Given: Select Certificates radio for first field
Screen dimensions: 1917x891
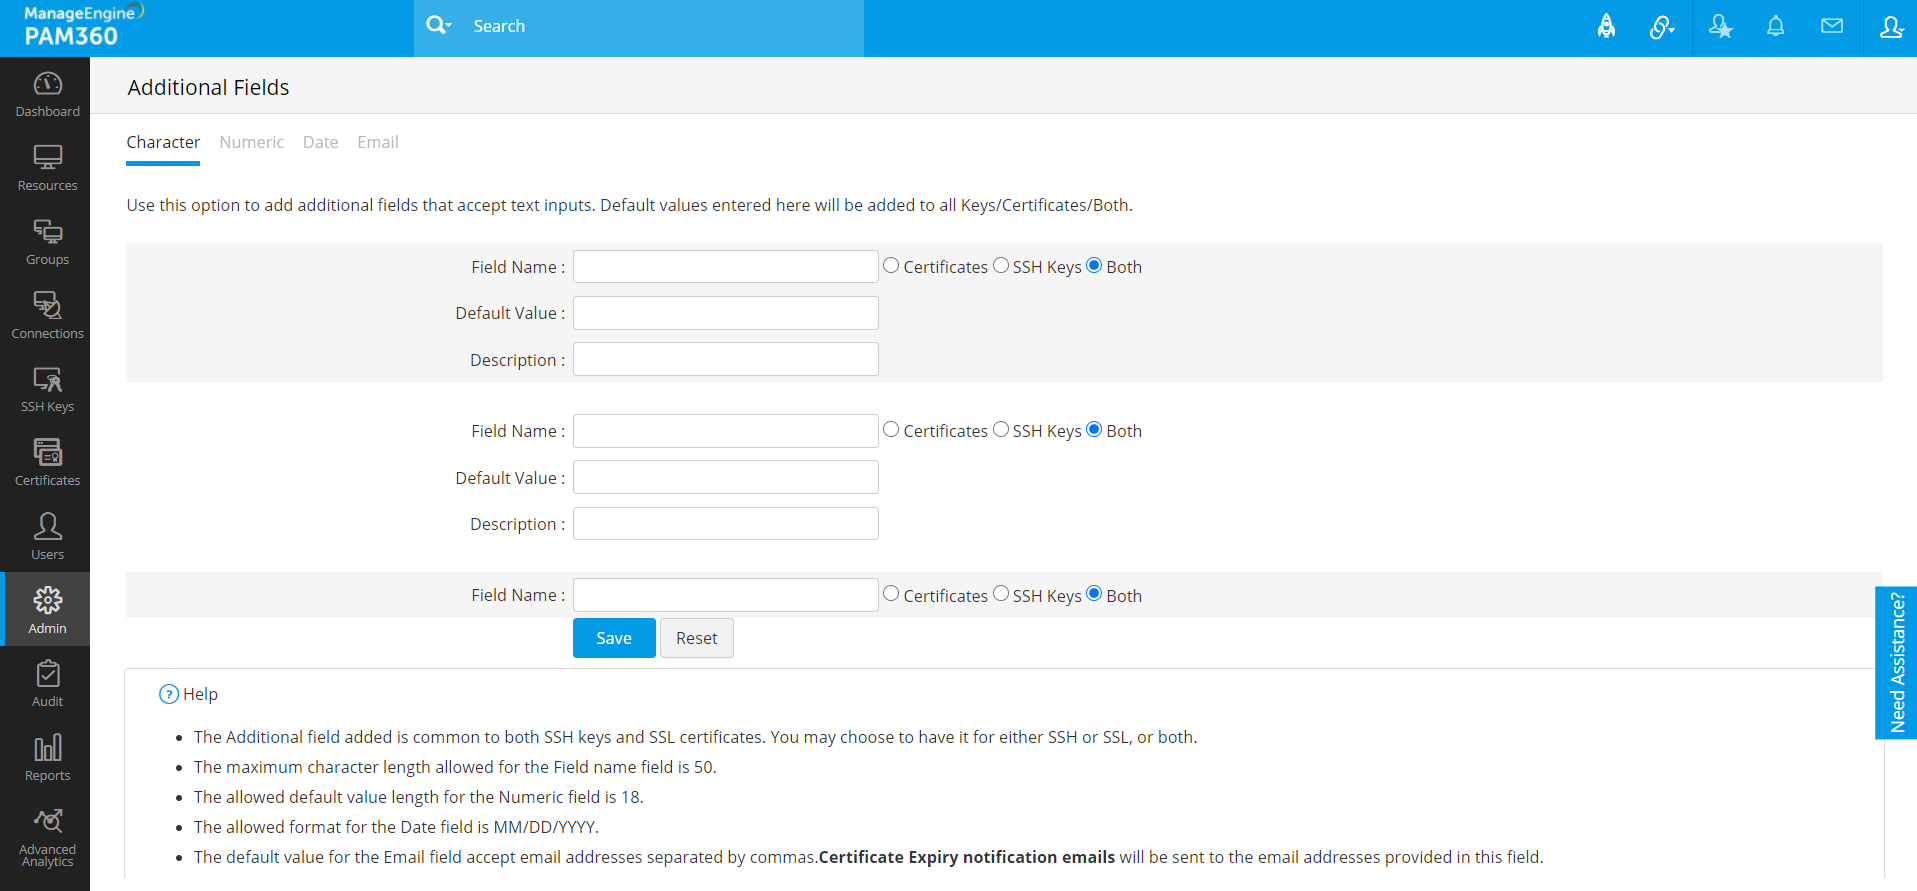Looking at the screenshot, I should pyautogui.click(x=891, y=266).
